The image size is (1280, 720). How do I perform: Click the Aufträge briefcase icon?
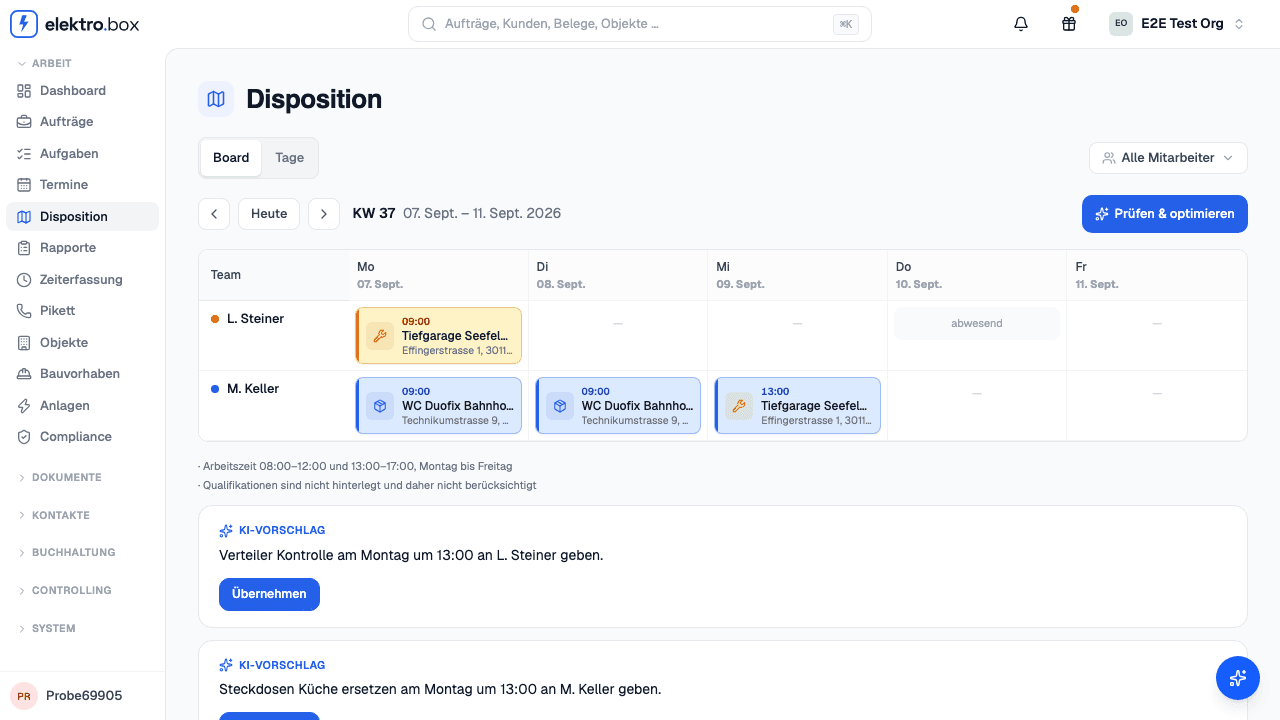pyautogui.click(x=24, y=122)
